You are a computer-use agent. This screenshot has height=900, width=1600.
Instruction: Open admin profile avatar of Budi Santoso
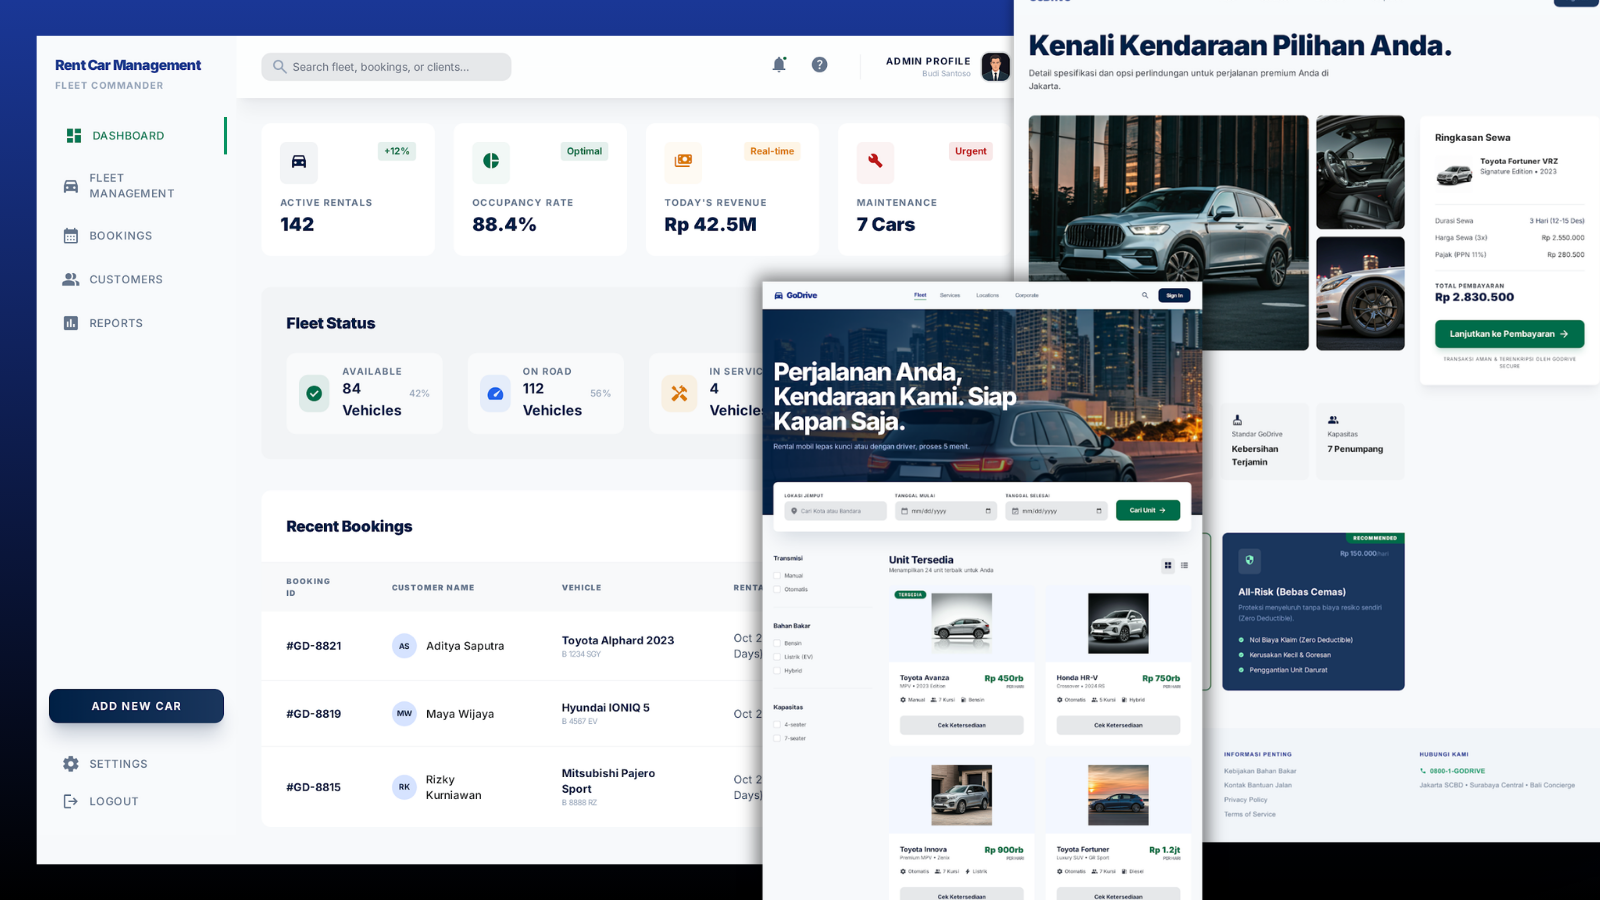(x=995, y=67)
